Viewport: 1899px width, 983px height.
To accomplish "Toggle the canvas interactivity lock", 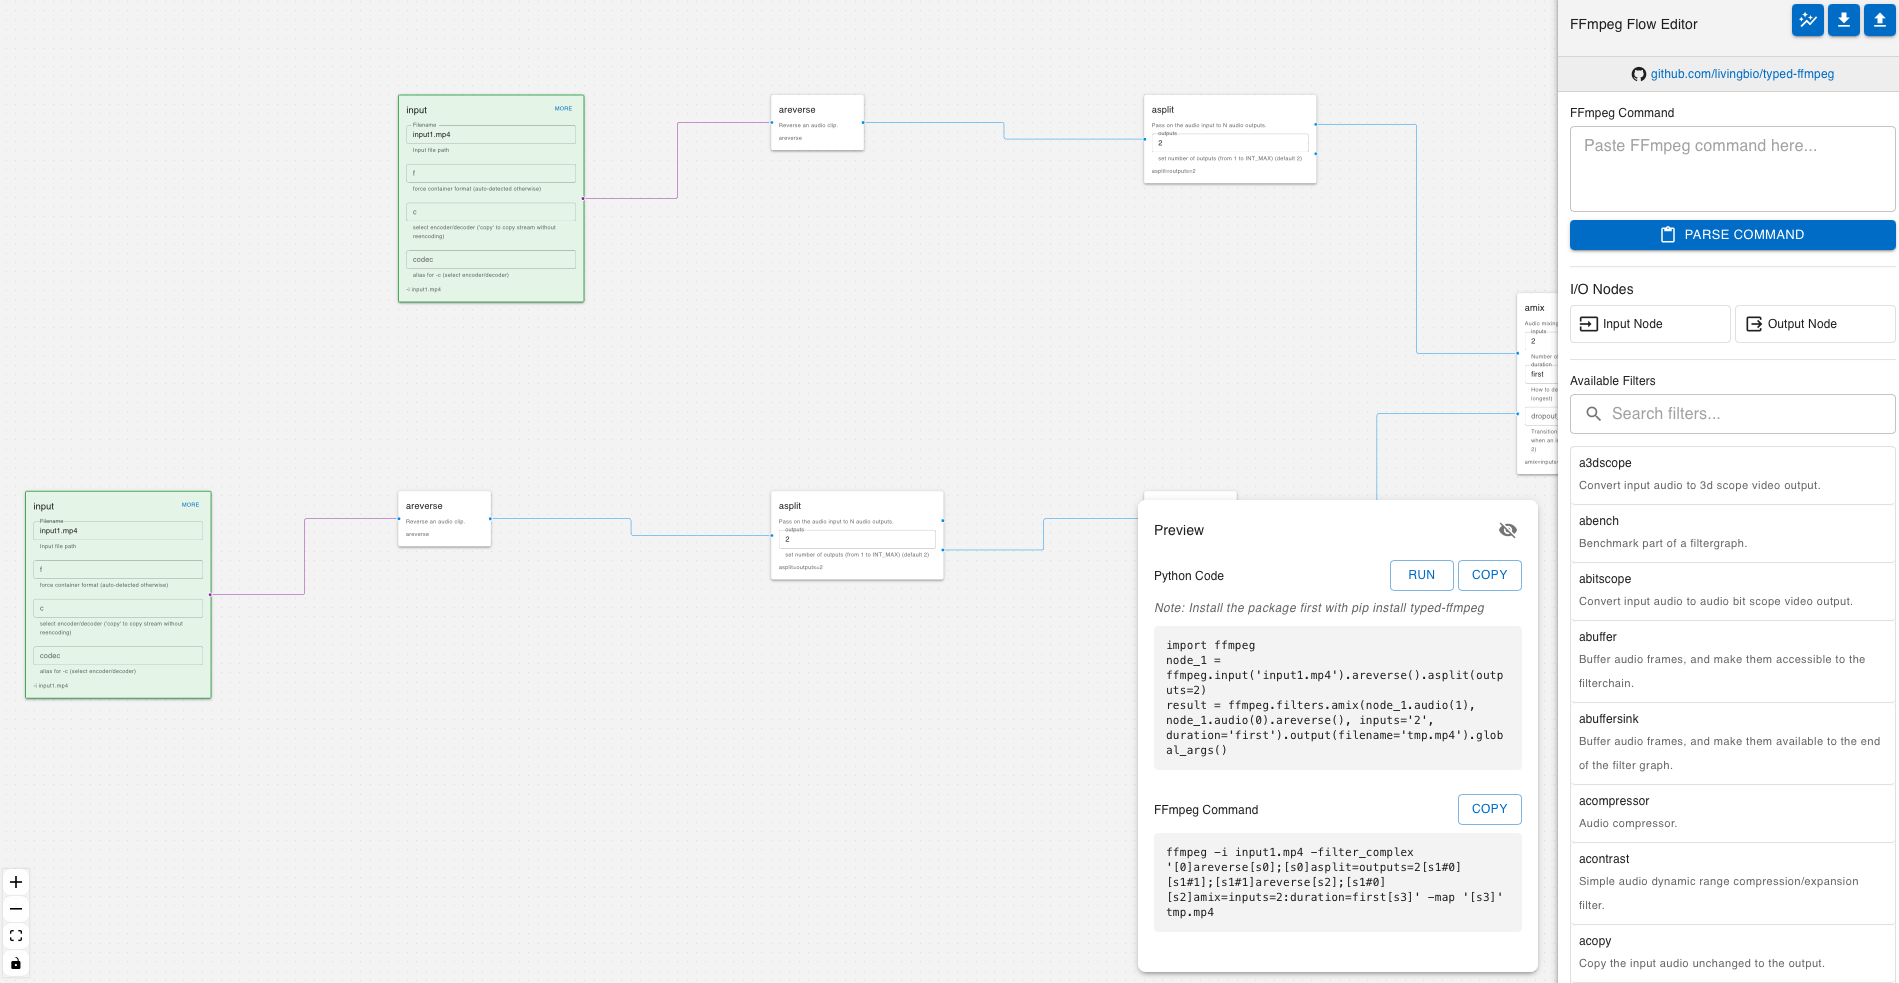I will point(16,963).
